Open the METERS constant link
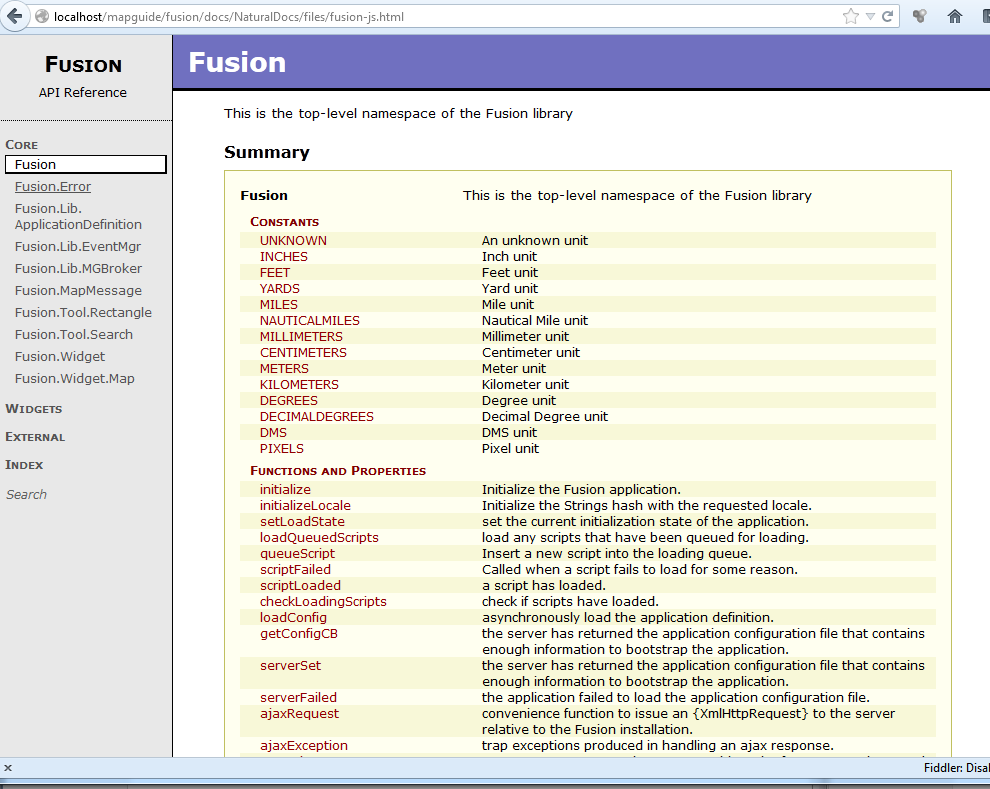The height and width of the screenshot is (789, 990). 284,369
